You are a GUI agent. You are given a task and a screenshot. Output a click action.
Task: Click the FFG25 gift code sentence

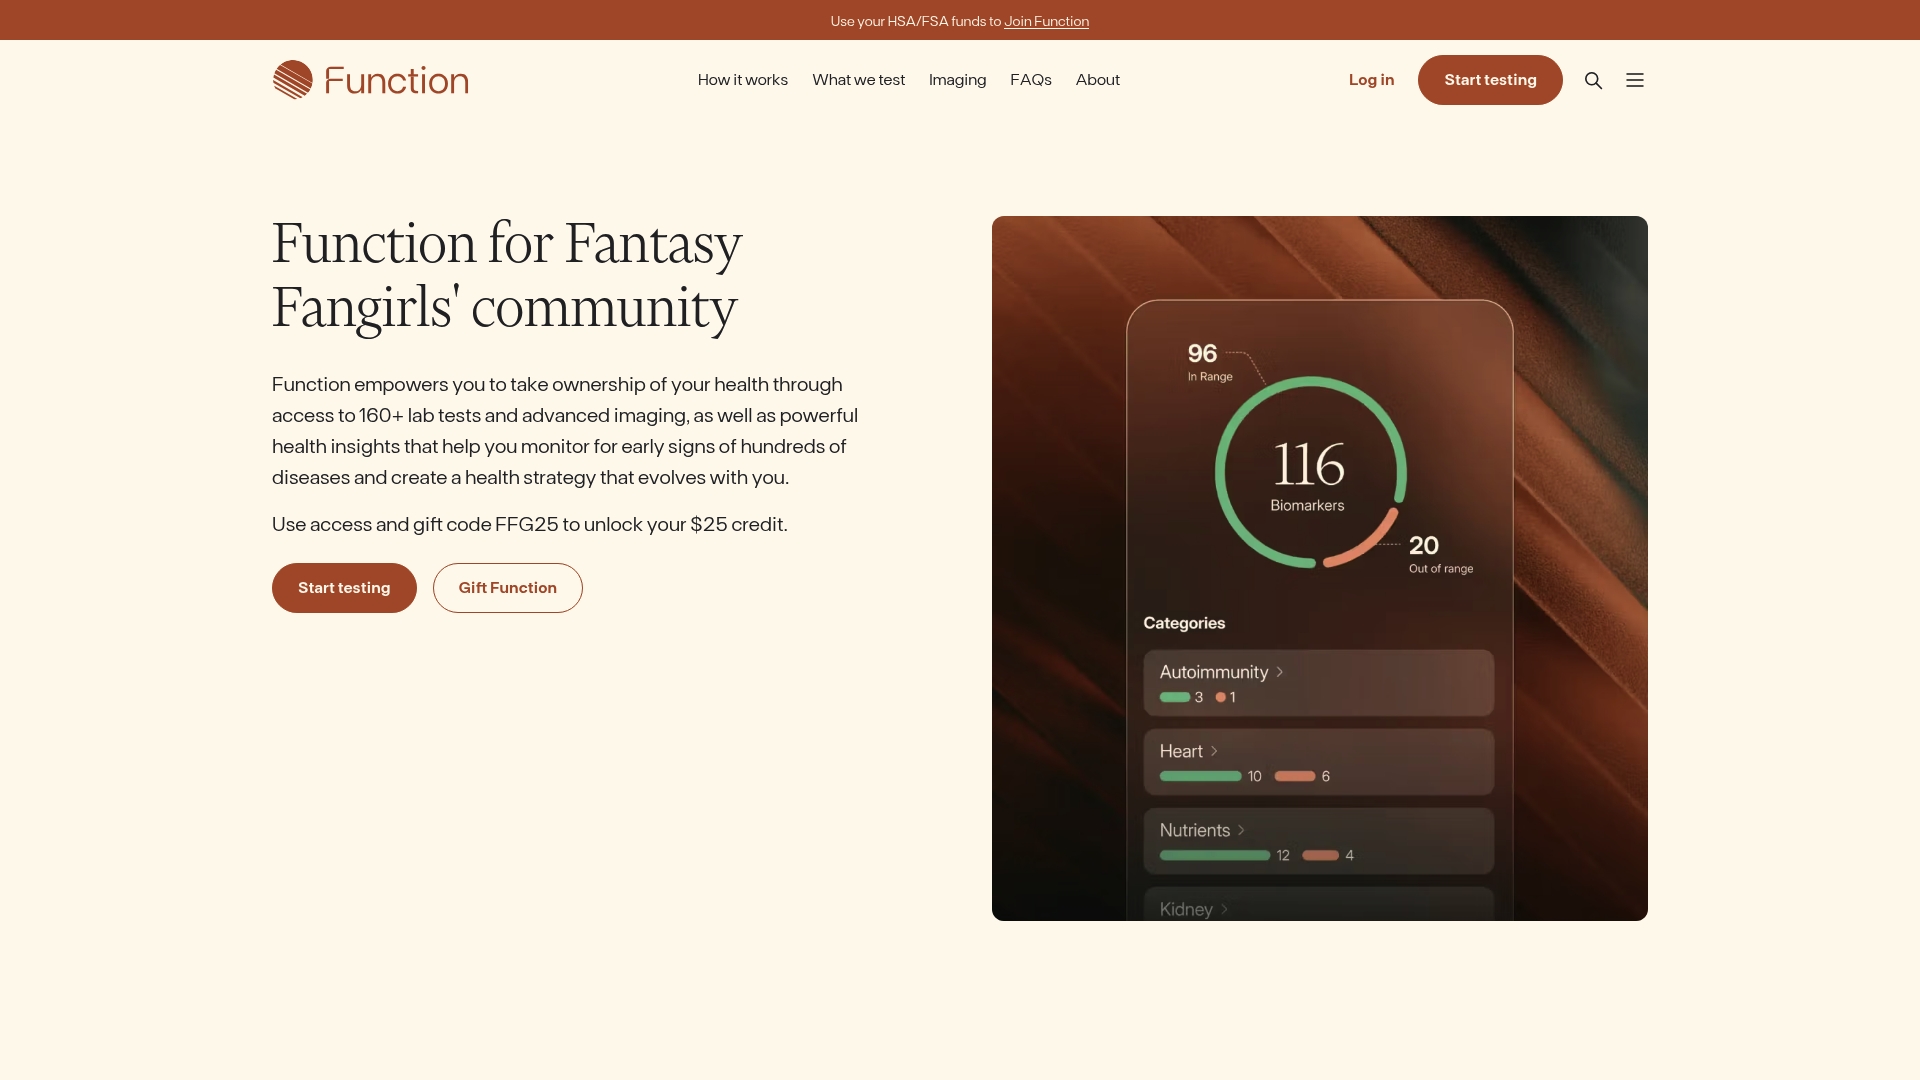(x=530, y=524)
